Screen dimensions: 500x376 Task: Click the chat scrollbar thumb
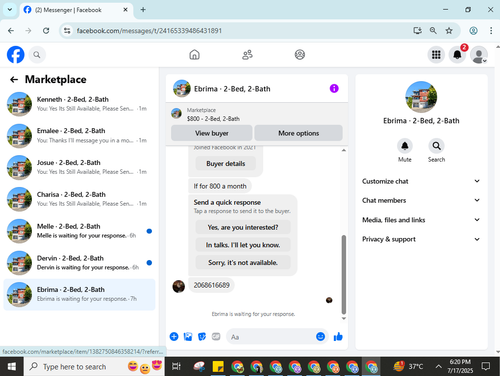click(344, 274)
